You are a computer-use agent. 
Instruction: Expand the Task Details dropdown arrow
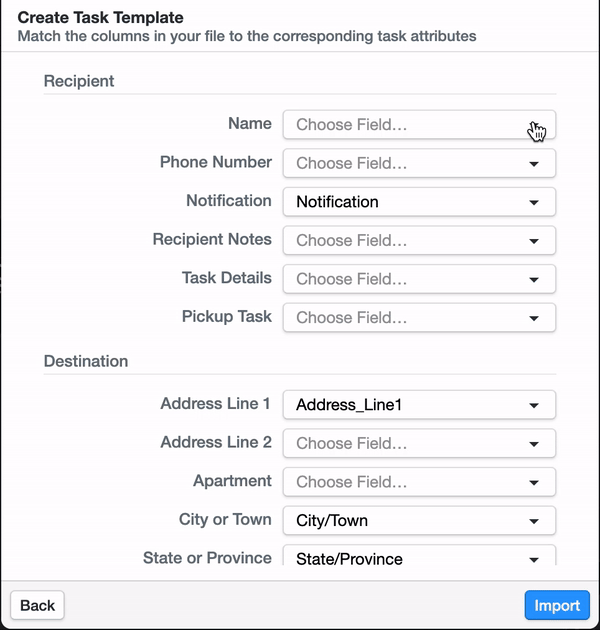point(534,280)
